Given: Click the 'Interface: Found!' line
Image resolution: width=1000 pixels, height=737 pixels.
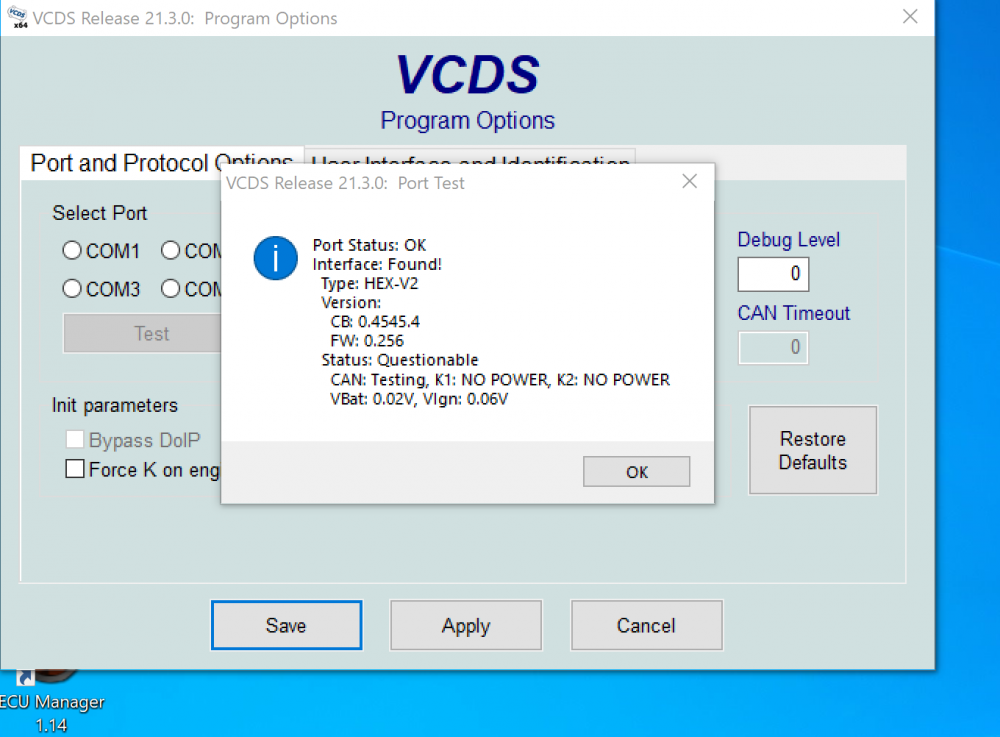Looking at the screenshot, I should click(x=377, y=265).
